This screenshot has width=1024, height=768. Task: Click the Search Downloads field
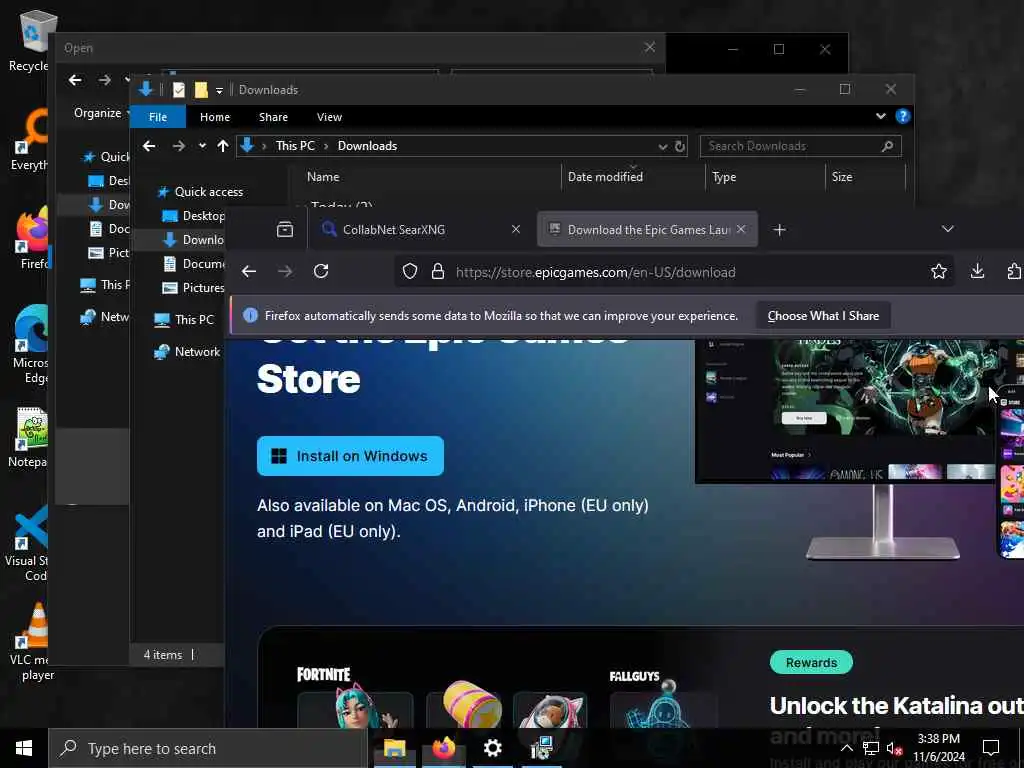(801, 146)
